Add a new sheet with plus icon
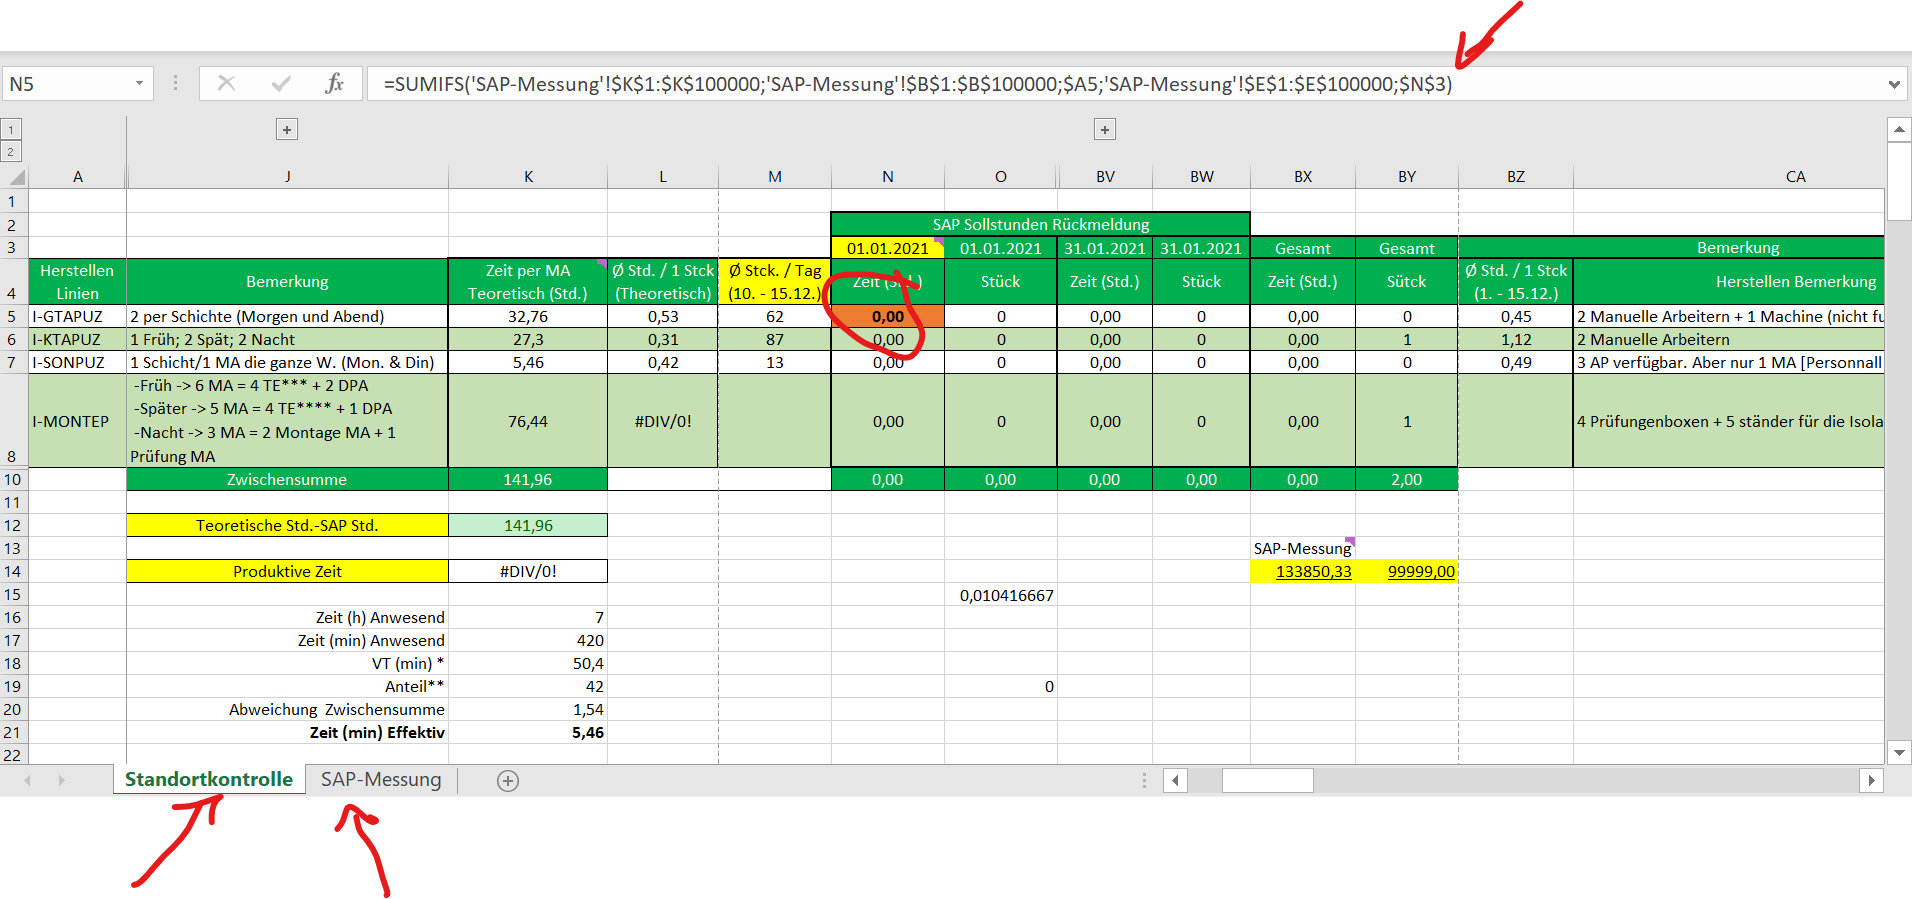Viewport: 1912px width, 899px height. 508,781
